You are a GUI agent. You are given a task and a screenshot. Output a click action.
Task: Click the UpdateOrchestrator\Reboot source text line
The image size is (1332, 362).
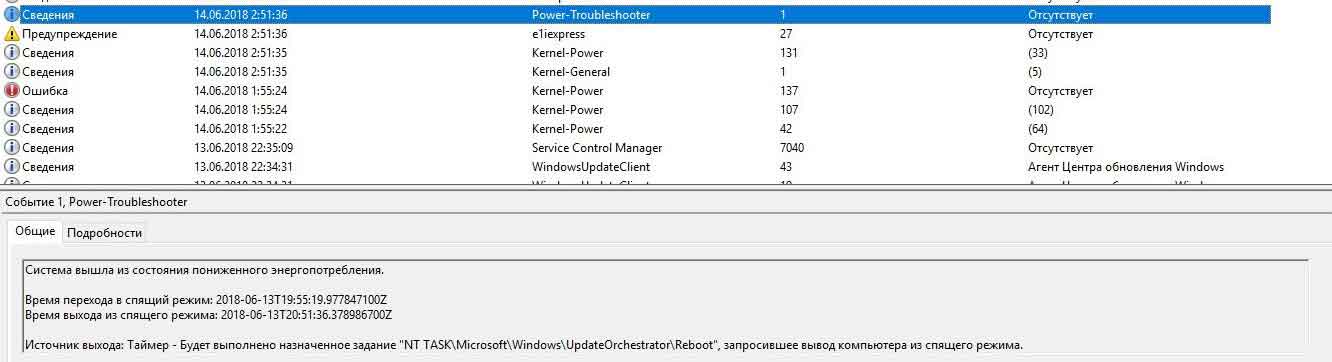[524, 346]
